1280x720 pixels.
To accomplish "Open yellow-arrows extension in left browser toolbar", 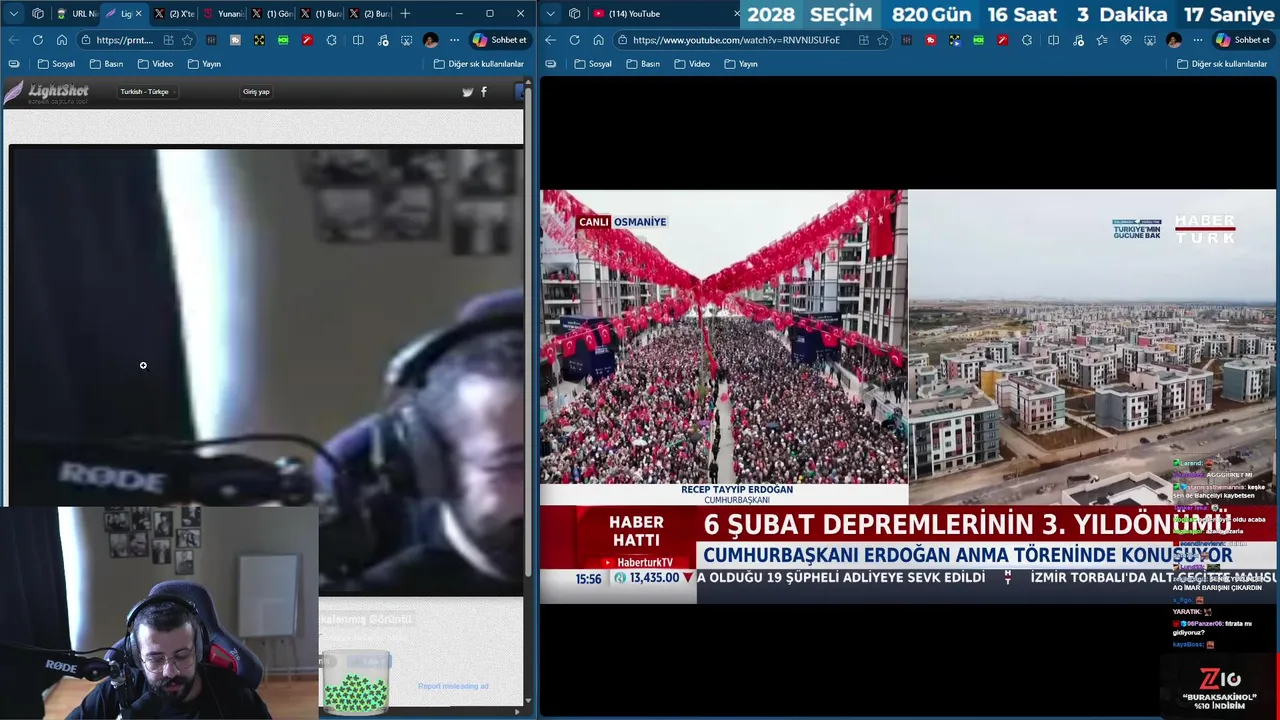I will tap(259, 40).
